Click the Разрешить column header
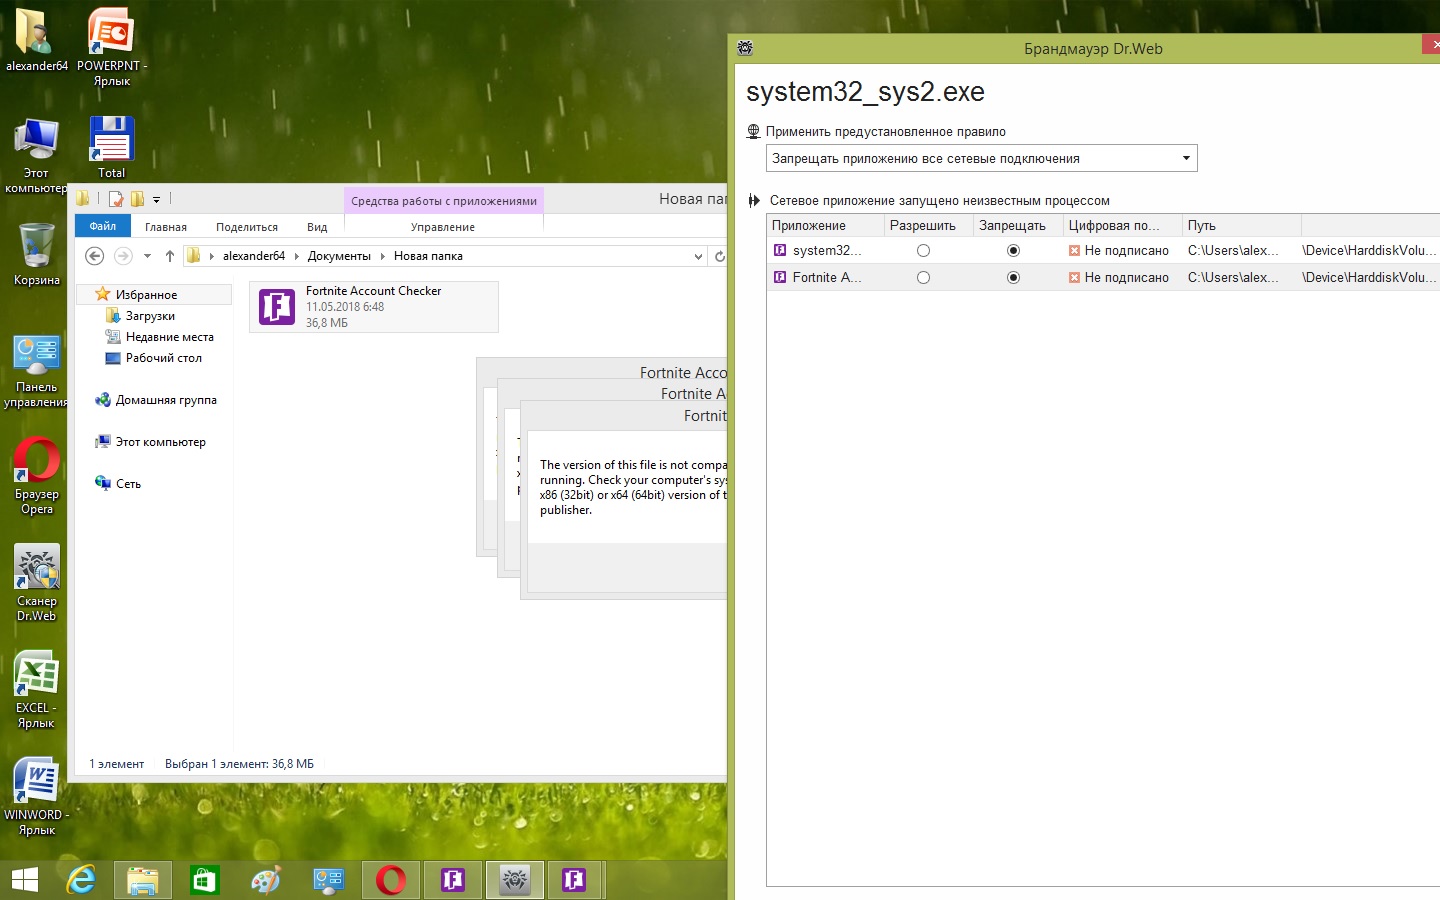Screen dimensions: 1440x900 929,225
